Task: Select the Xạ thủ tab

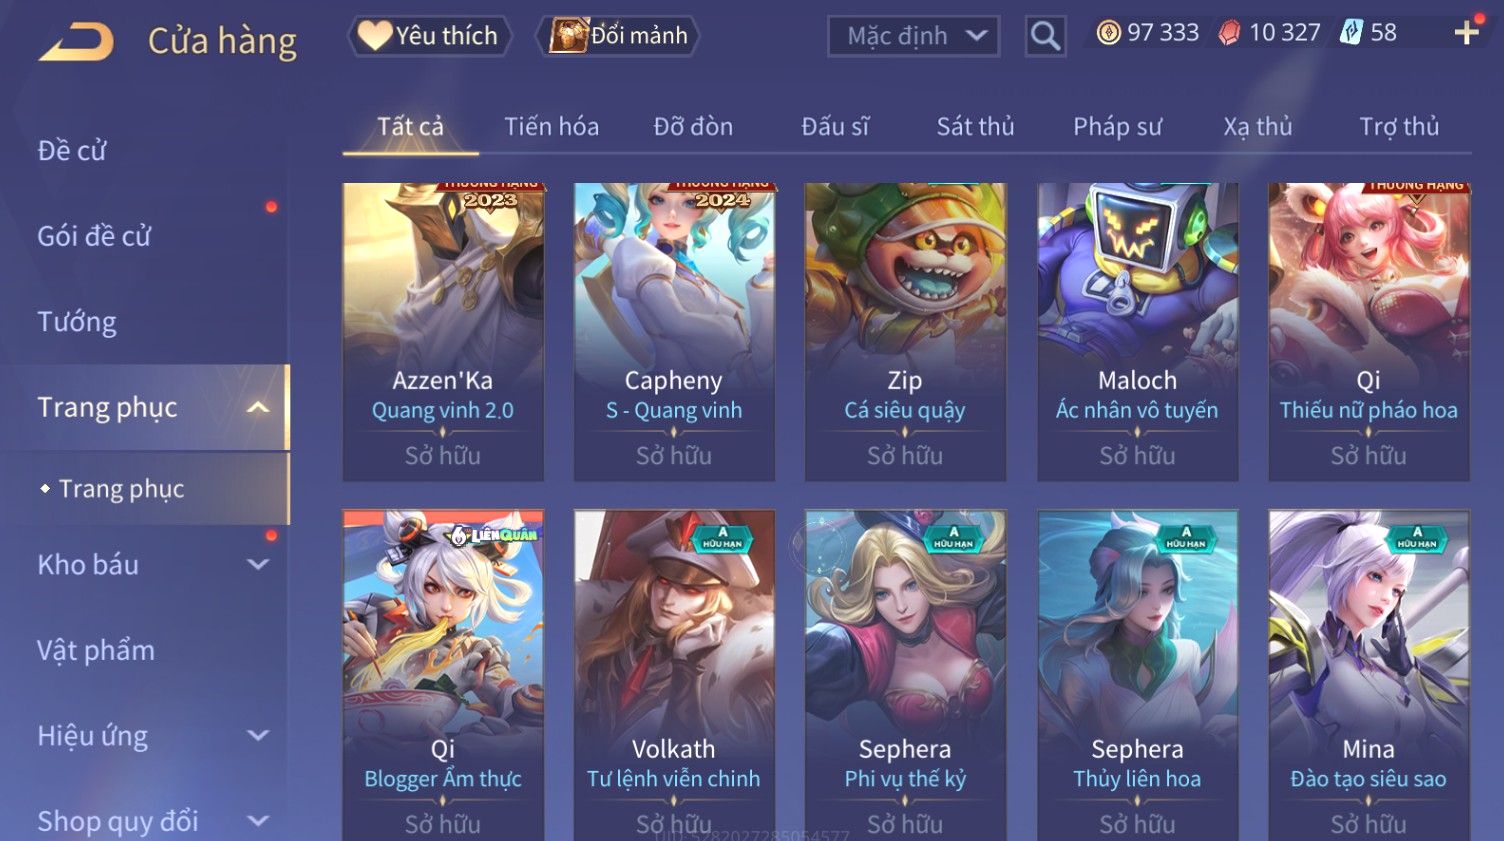Action: [x=1258, y=127]
